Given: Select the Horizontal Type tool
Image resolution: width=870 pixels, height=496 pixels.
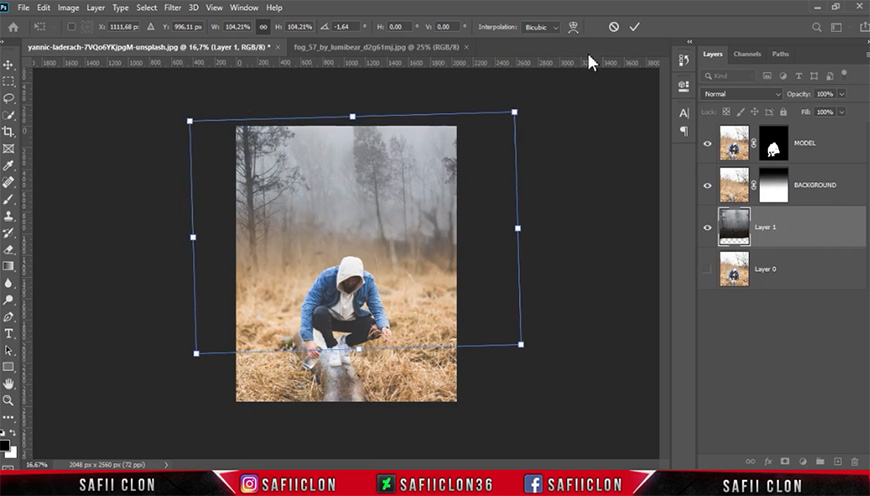Looking at the screenshot, I should pyautogui.click(x=8, y=333).
